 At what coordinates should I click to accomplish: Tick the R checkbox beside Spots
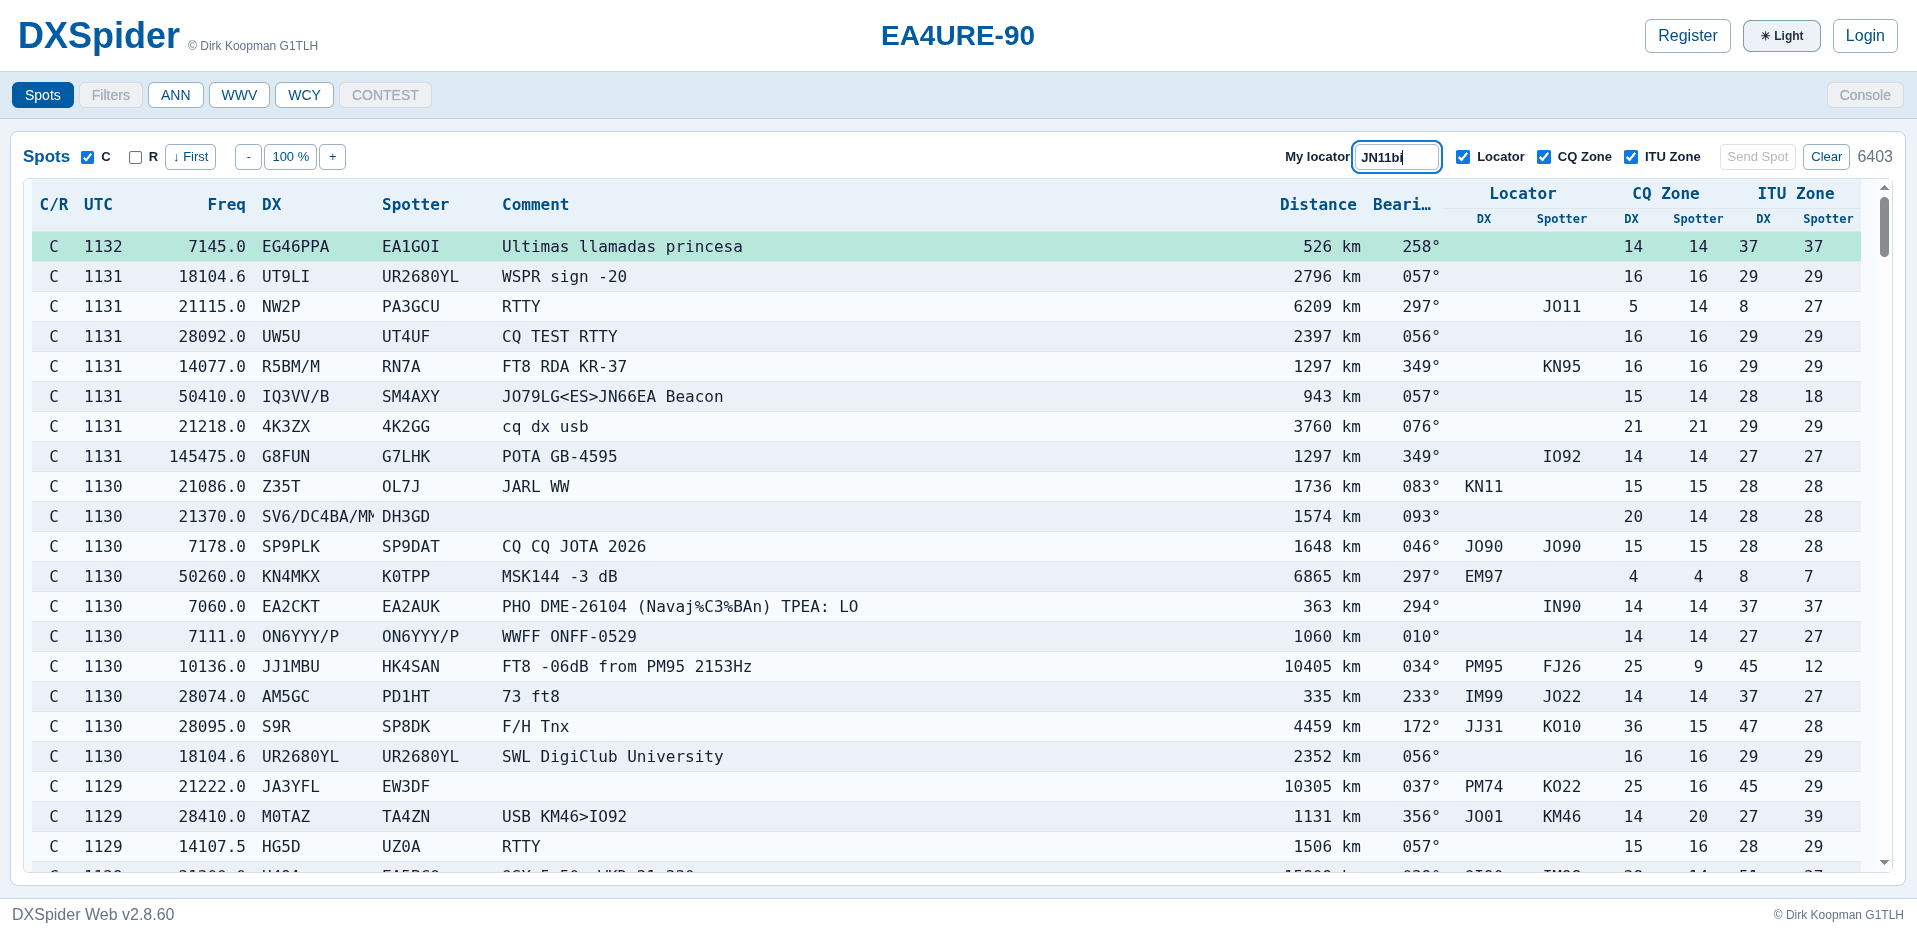click(x=135, y=157)
